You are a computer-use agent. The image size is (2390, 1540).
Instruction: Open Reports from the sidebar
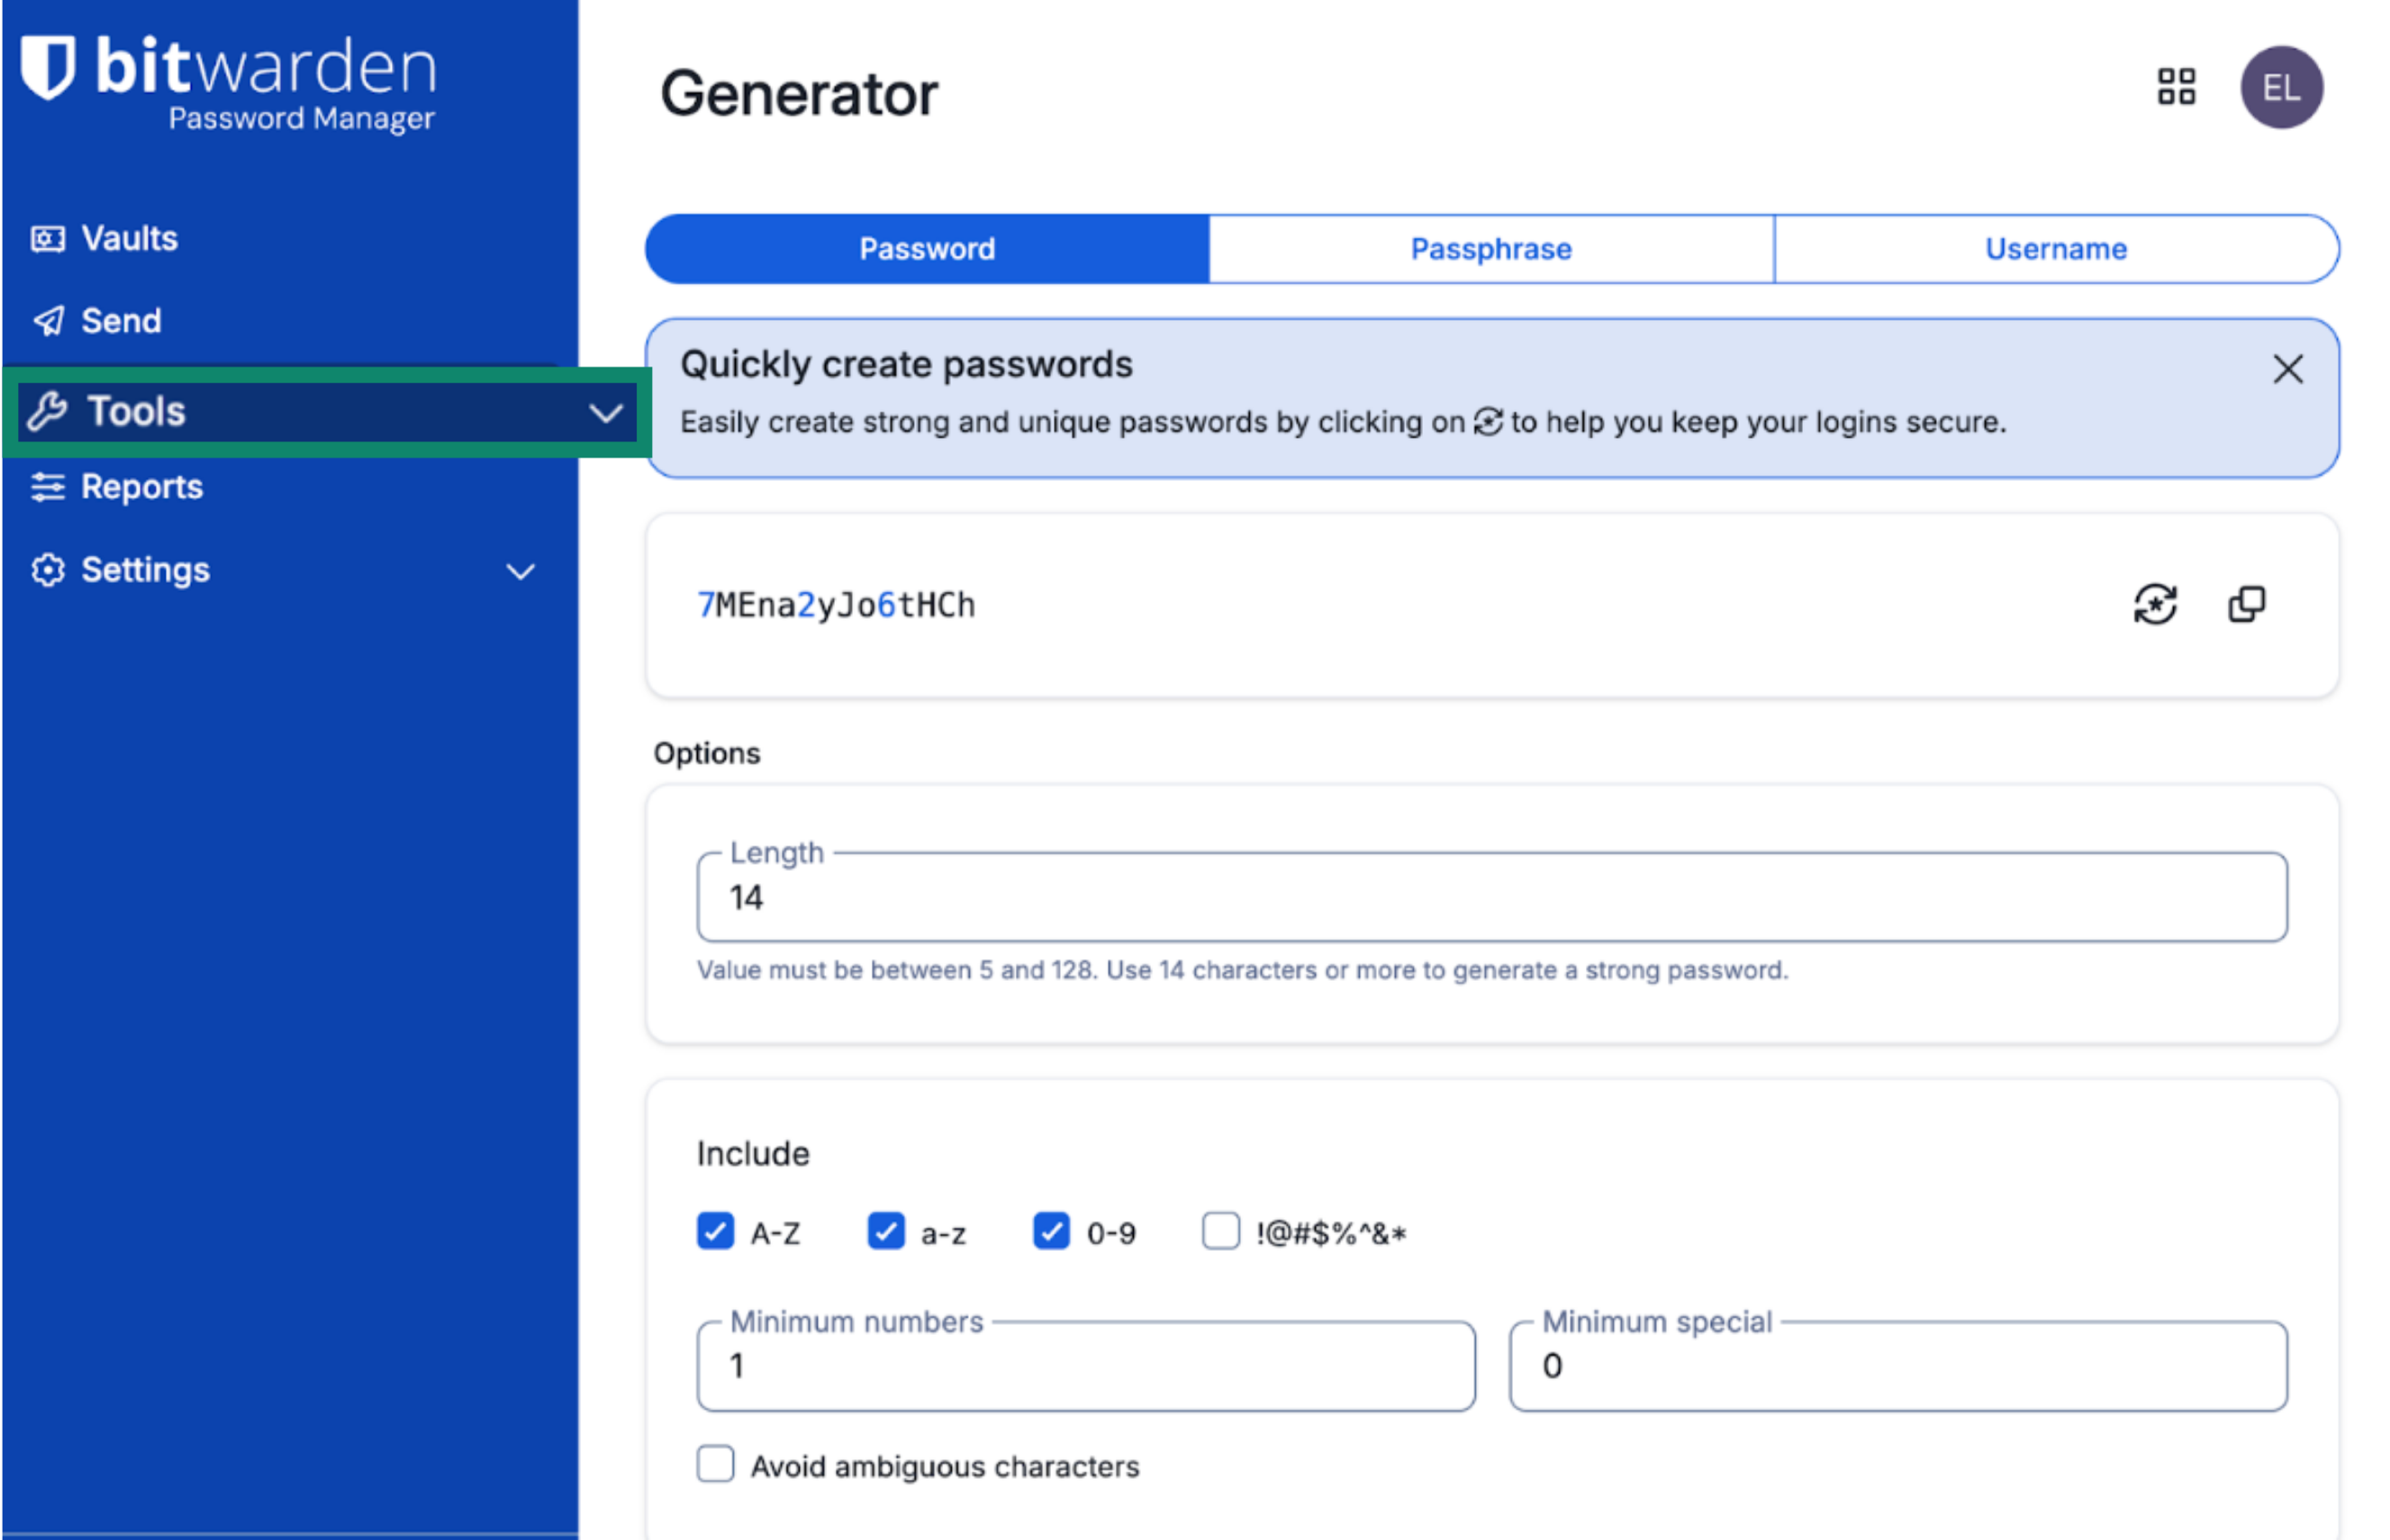click(141, 487)
